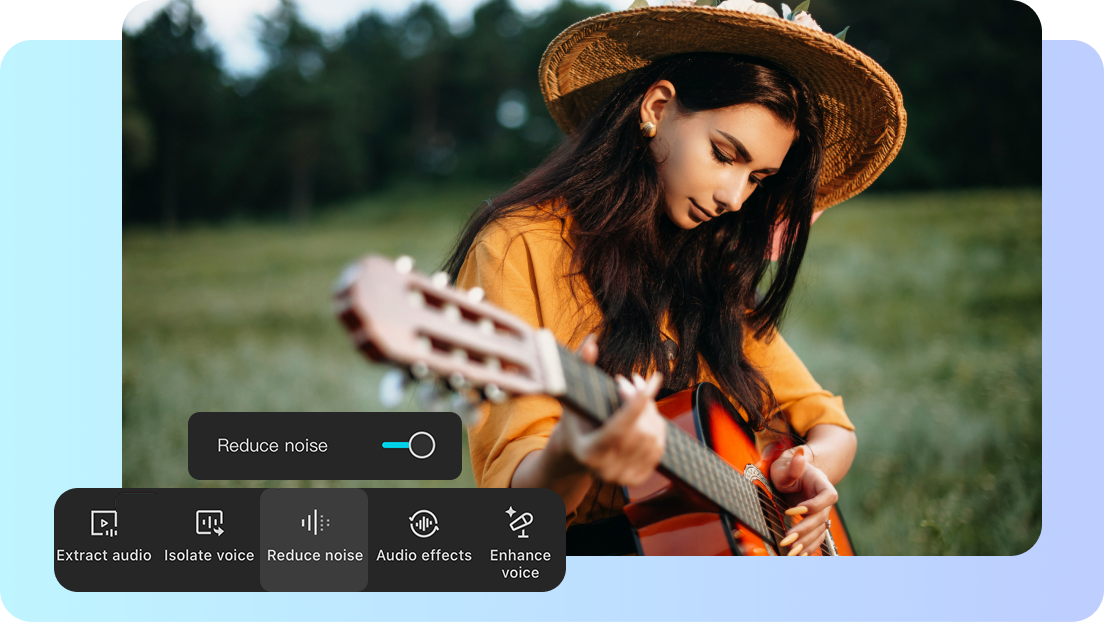This screenshot has width=1104, height=622.
Task: Click the Enhance voice label
Action: pyautogui.click(x=520, y=564)
